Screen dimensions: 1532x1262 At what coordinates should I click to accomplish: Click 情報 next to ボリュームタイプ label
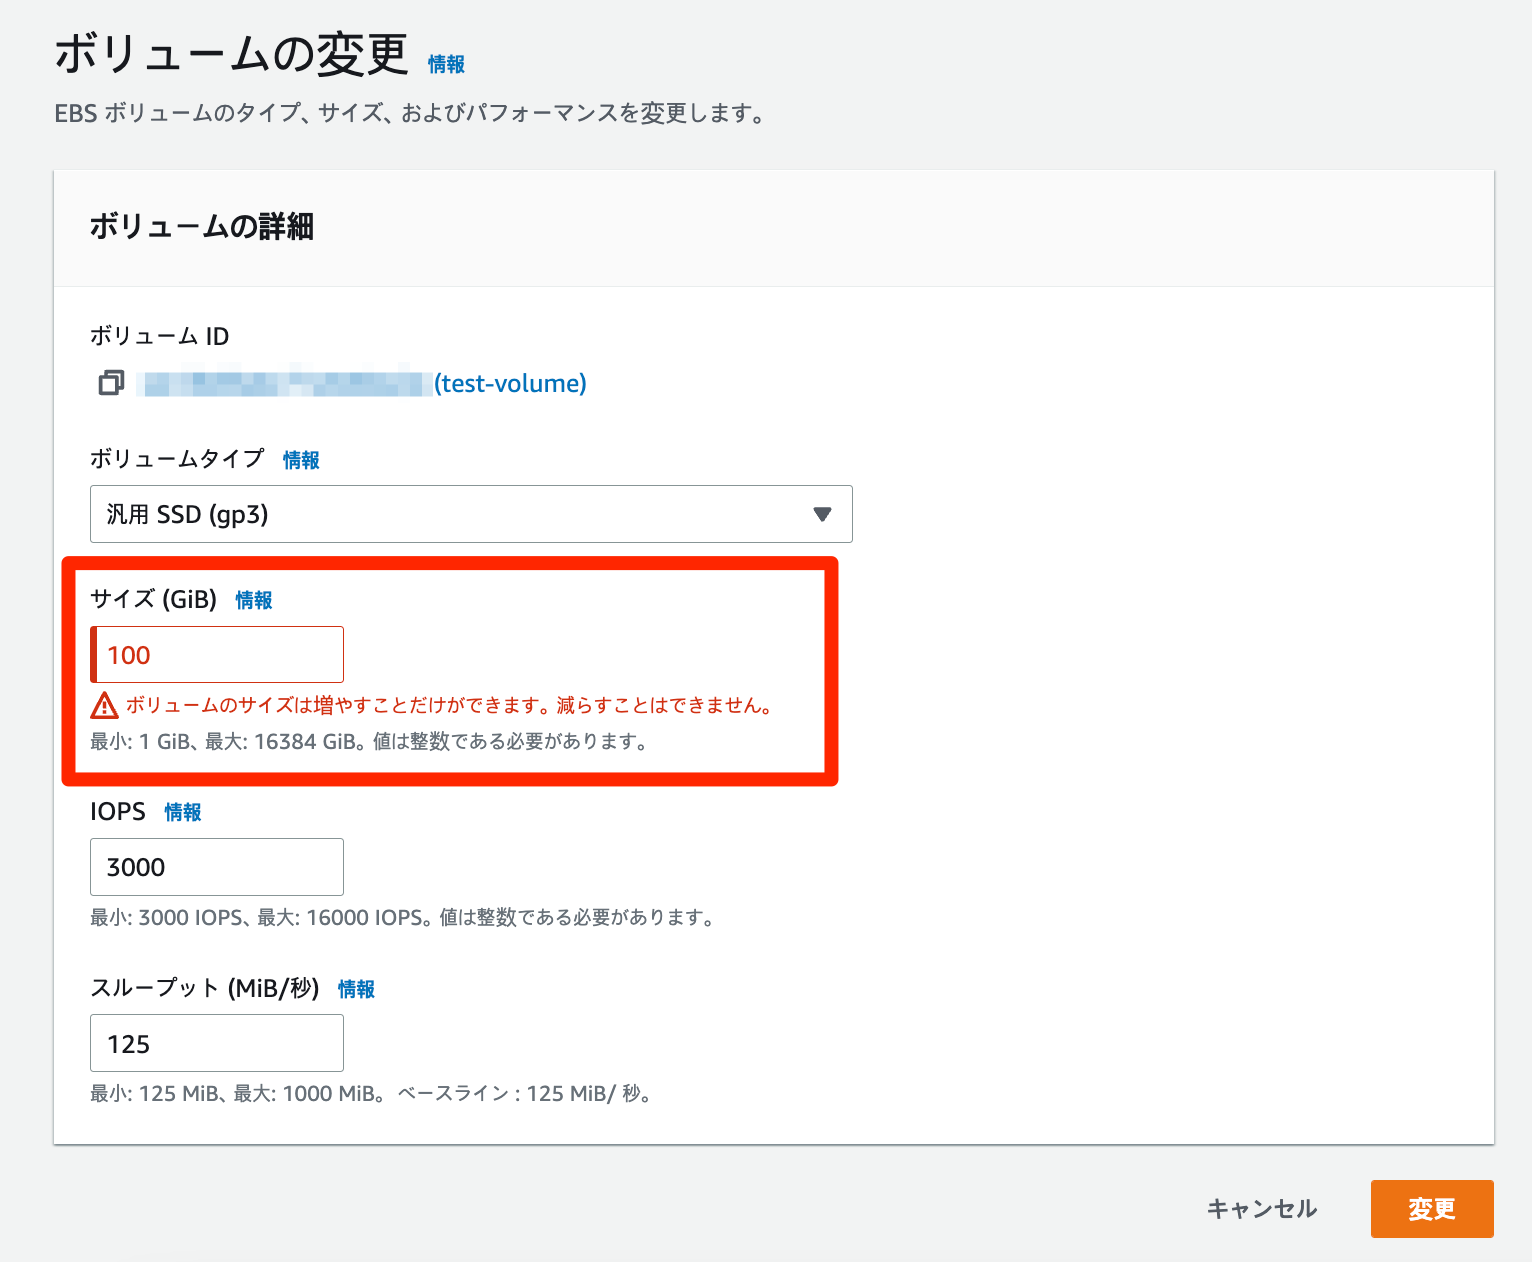(300, 460)
